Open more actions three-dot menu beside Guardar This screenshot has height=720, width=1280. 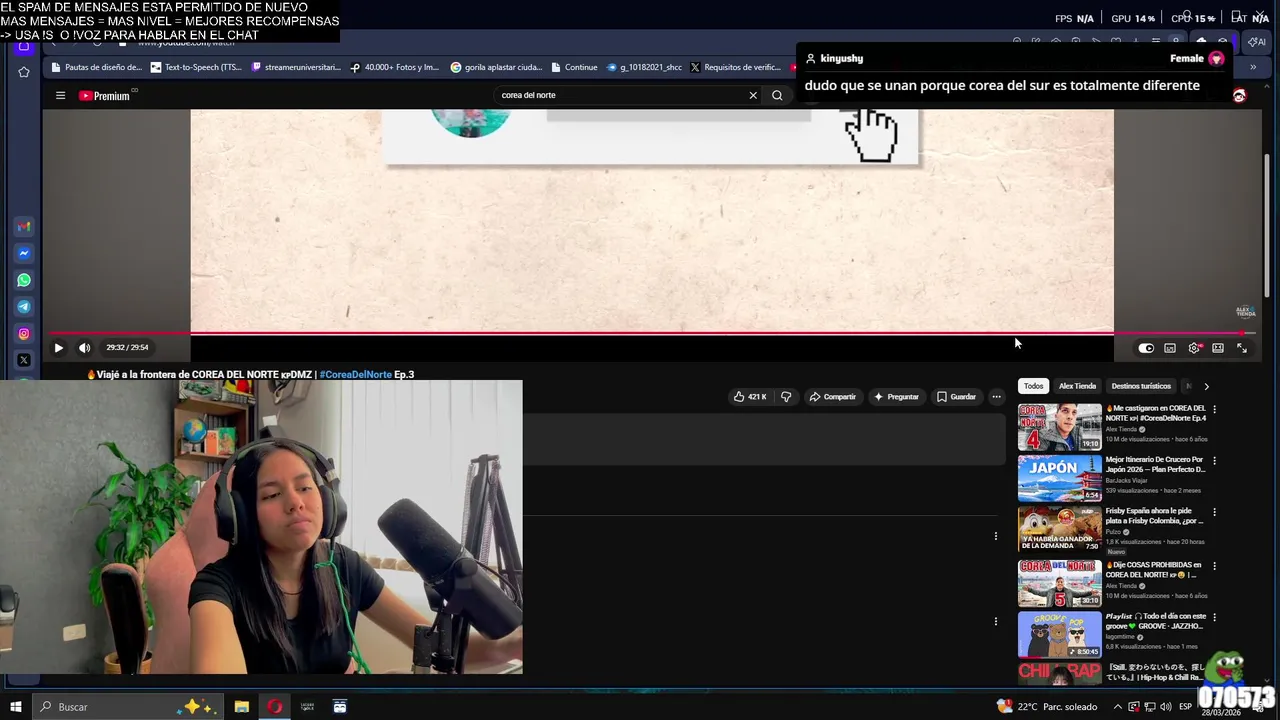pyautogui.click(x=996, y=397)
